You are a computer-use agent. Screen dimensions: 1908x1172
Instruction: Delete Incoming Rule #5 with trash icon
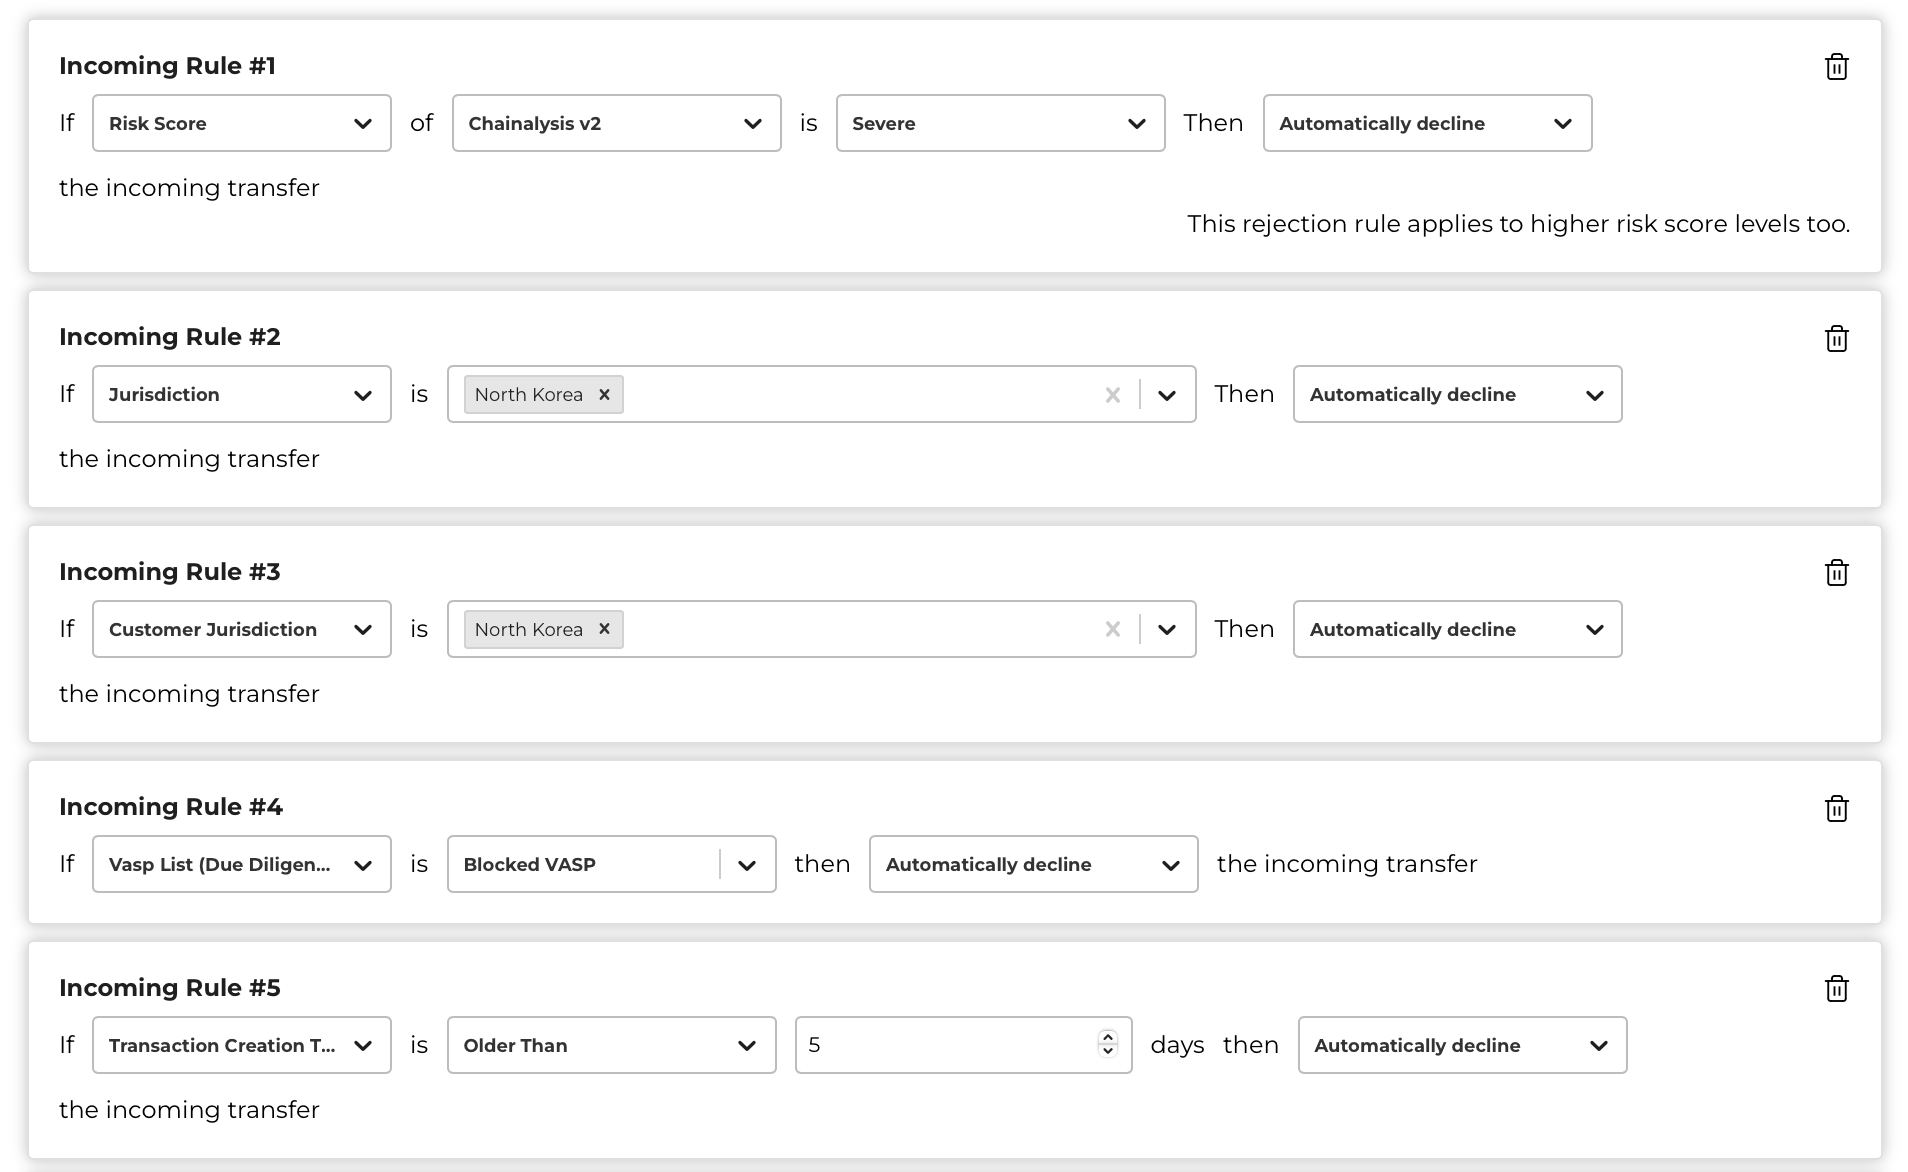[1836, 989]
